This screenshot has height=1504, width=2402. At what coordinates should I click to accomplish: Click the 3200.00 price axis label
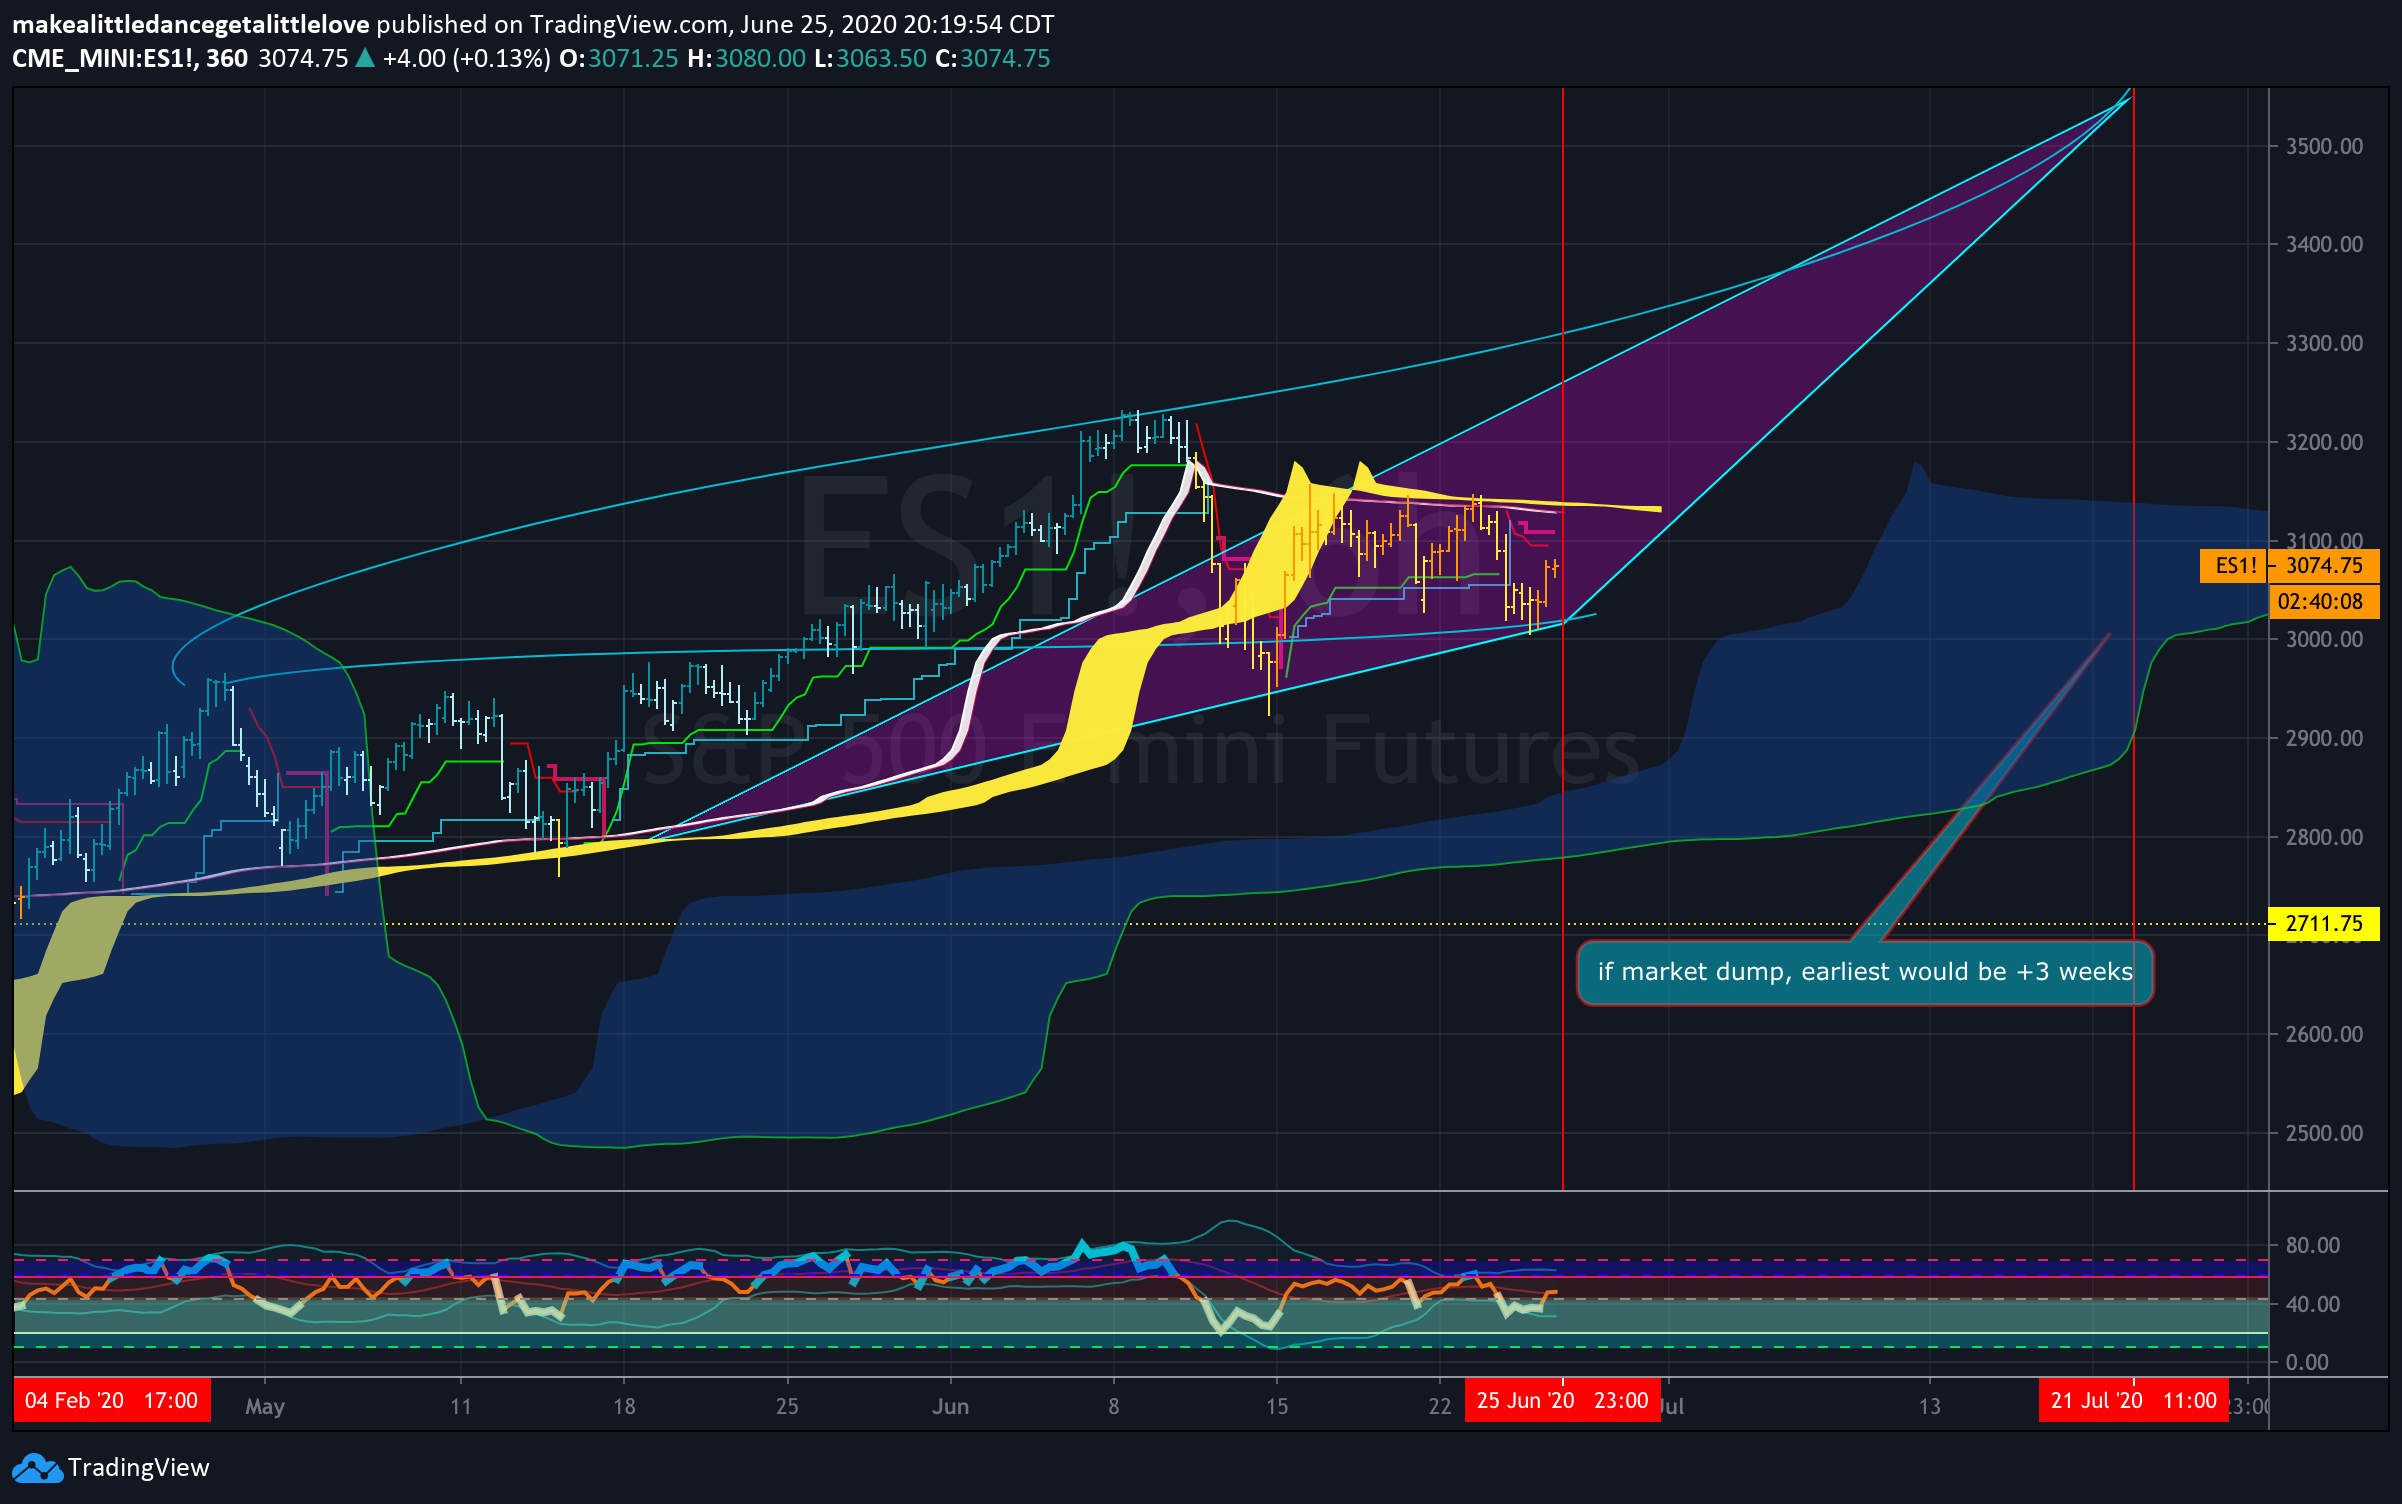pos(2324,442)
